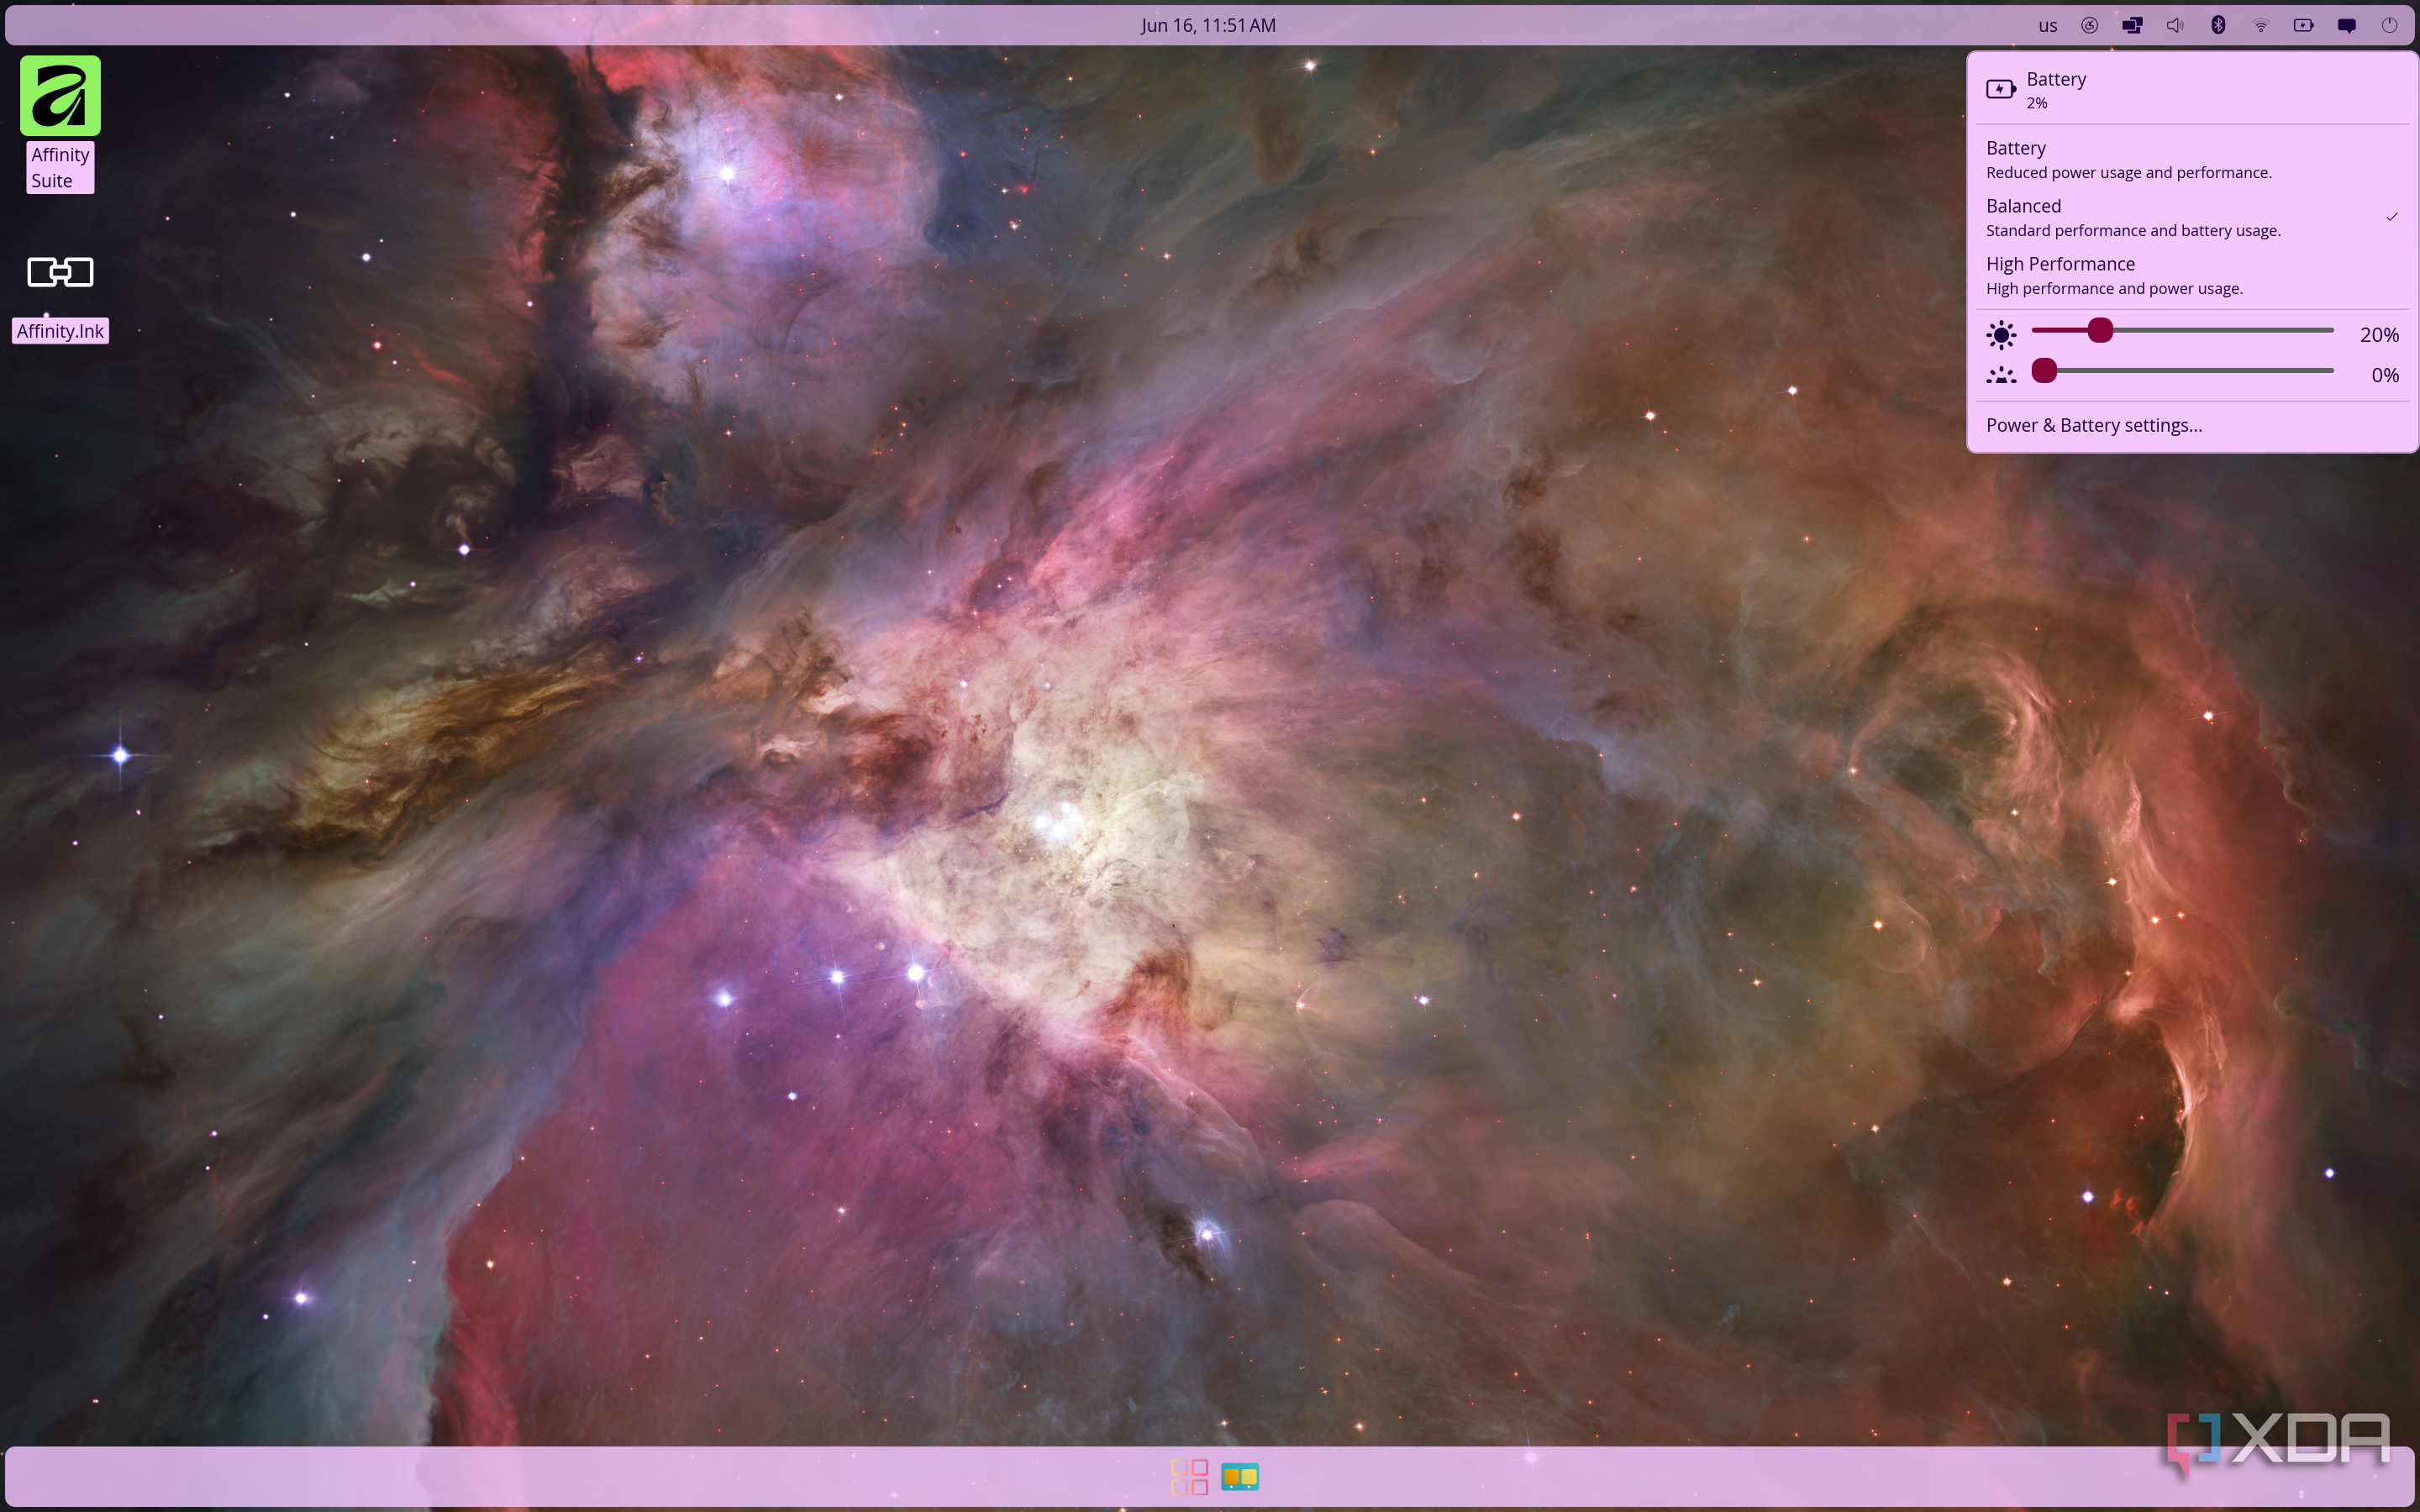Click the 2% battery level text

(2037, 103)
